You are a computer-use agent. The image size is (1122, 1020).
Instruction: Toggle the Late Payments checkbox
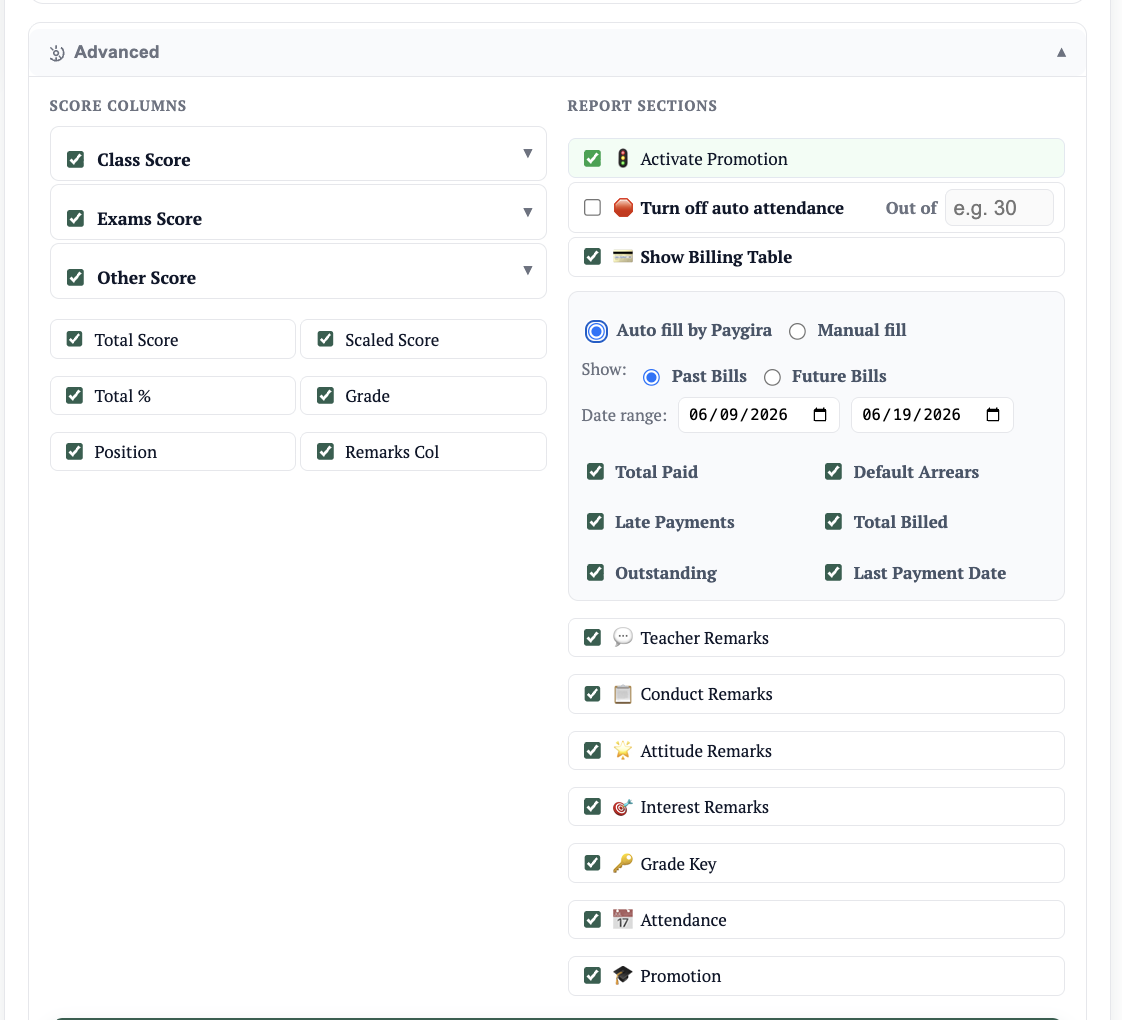click(595, 521)
